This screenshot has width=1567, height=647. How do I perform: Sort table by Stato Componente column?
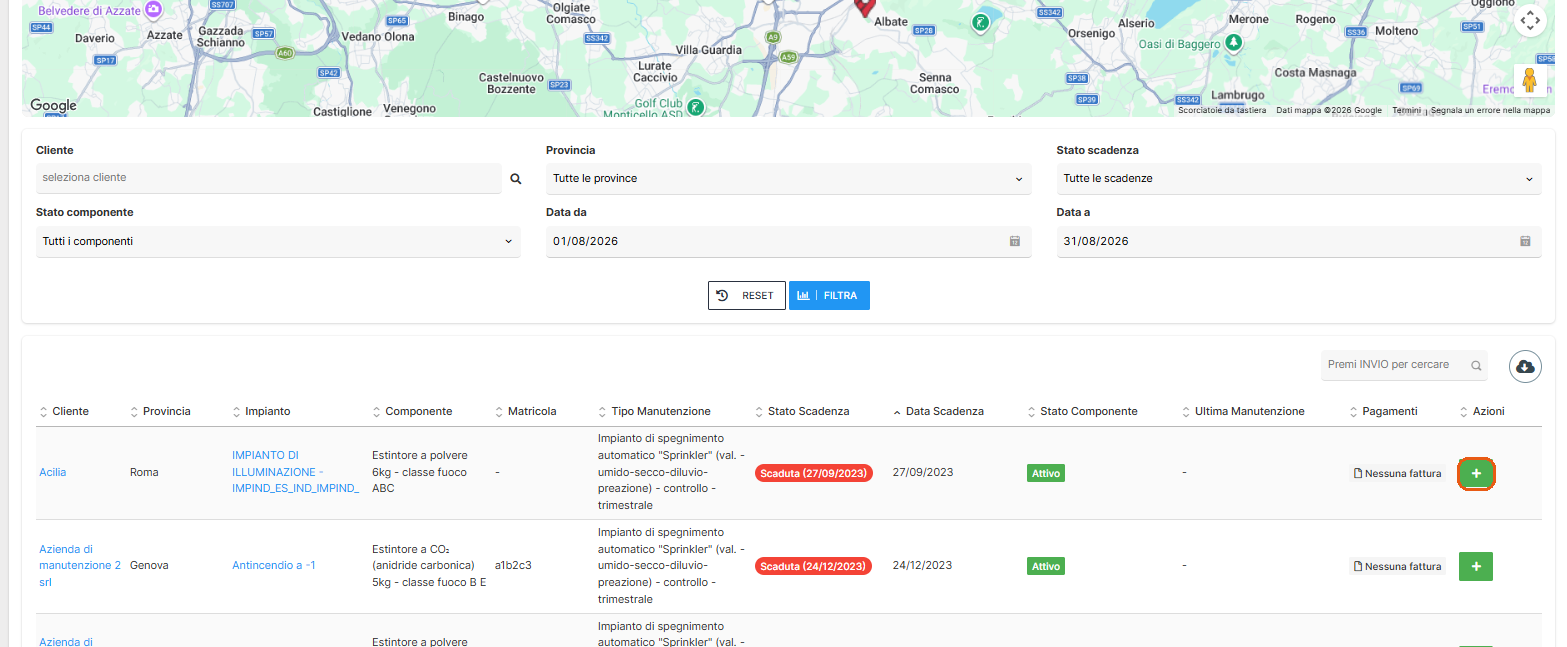click(1082, 411)
